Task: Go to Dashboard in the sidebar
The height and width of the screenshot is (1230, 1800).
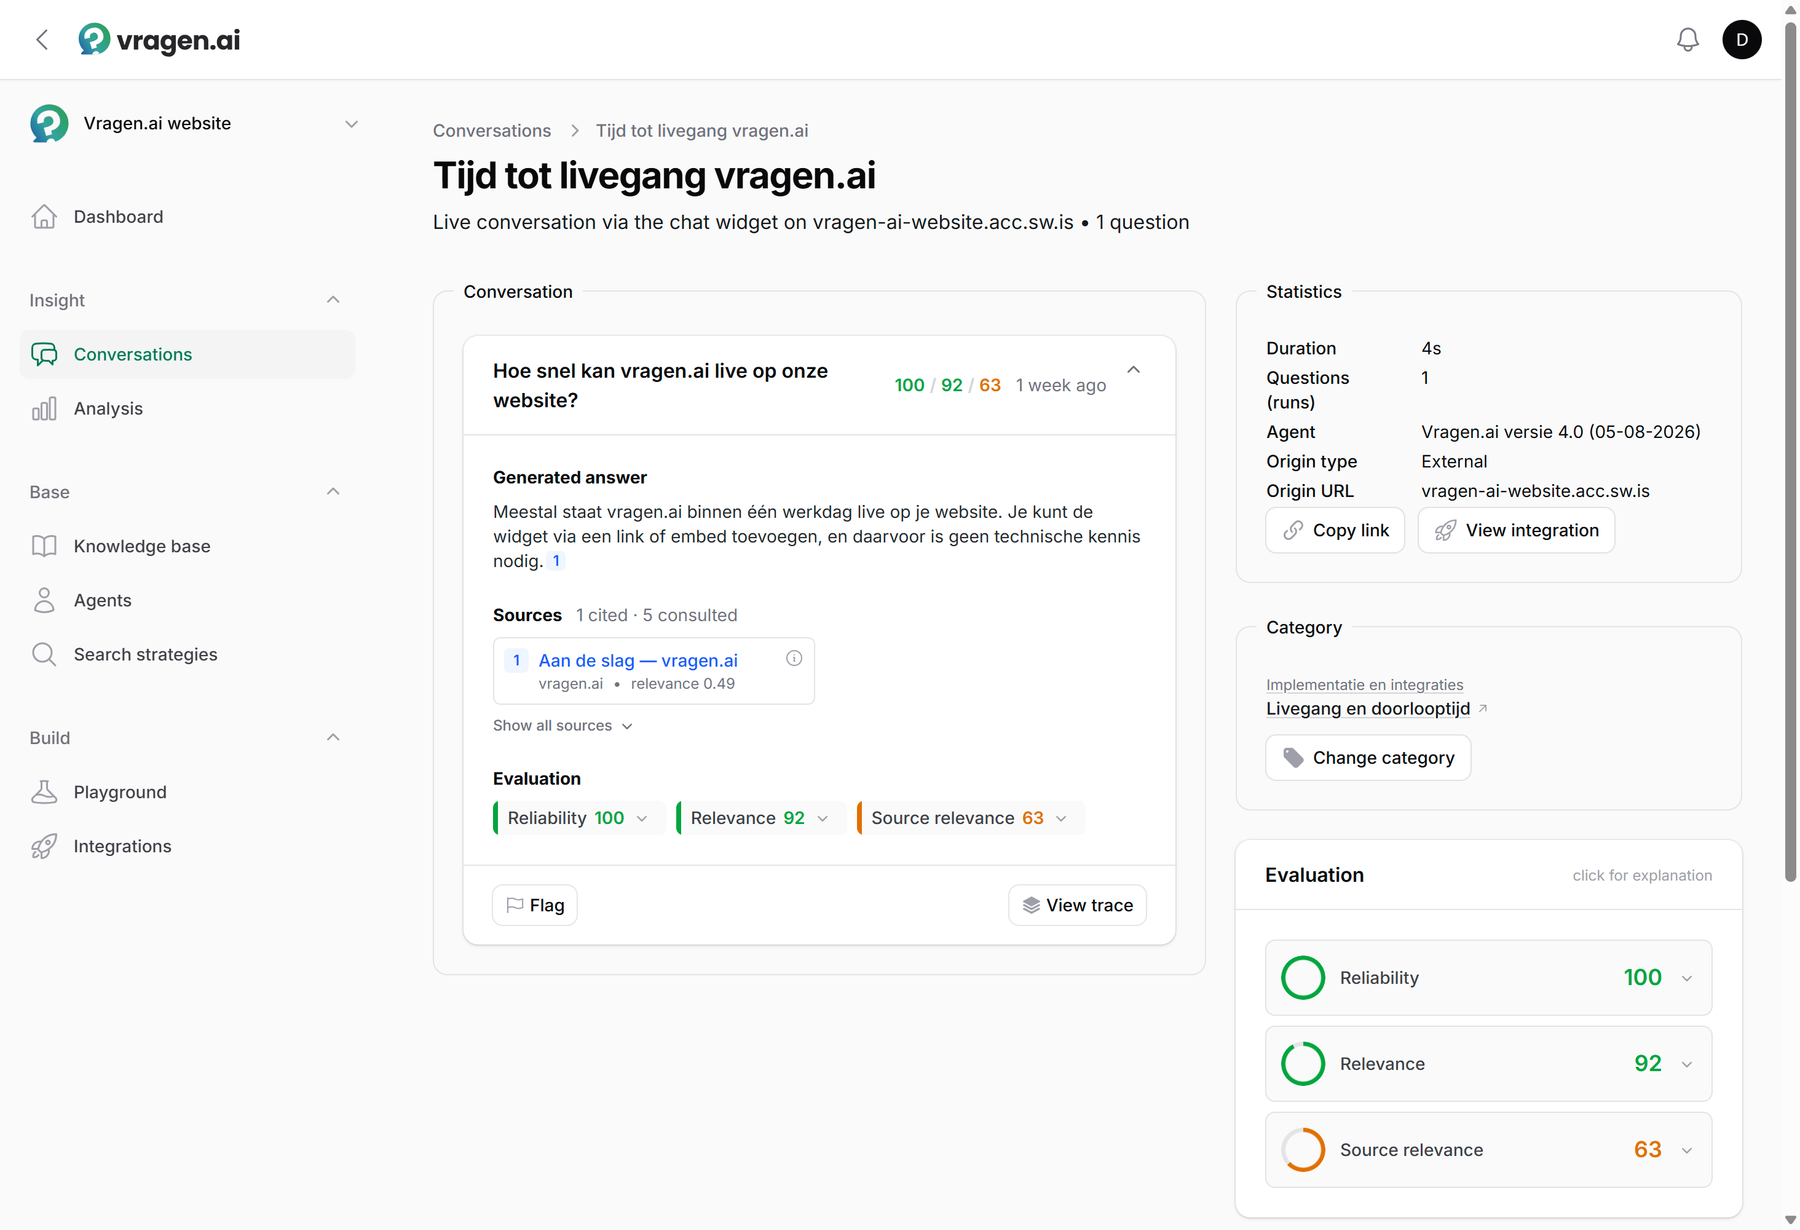Action: tap(187, 217)
